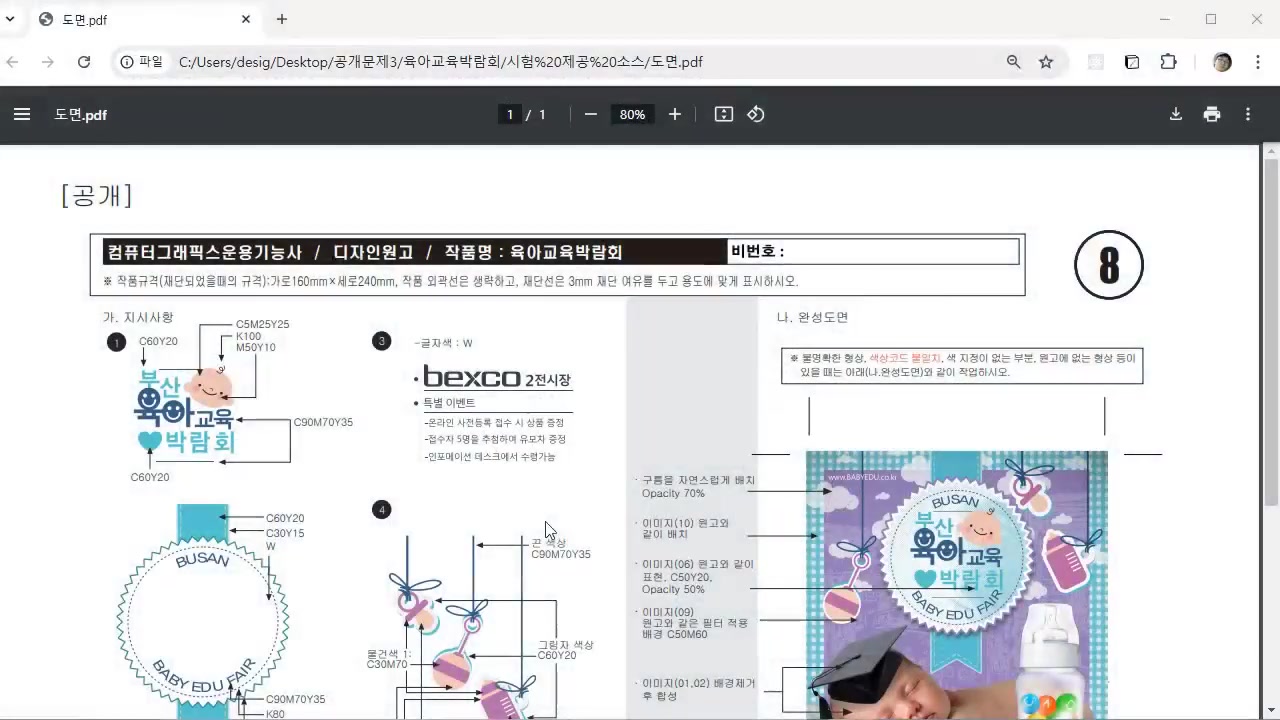Screen dimensions: 1280x720
Task: Open Chrome's three-dot browser menu
Action: (1258, 62)
